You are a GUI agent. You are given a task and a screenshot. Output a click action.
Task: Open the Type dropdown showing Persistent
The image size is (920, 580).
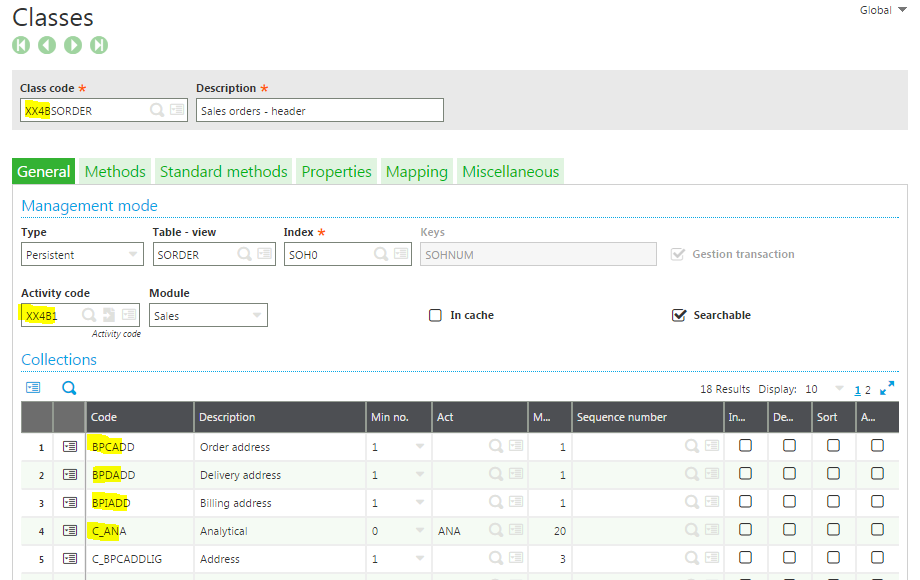point(81,255)
